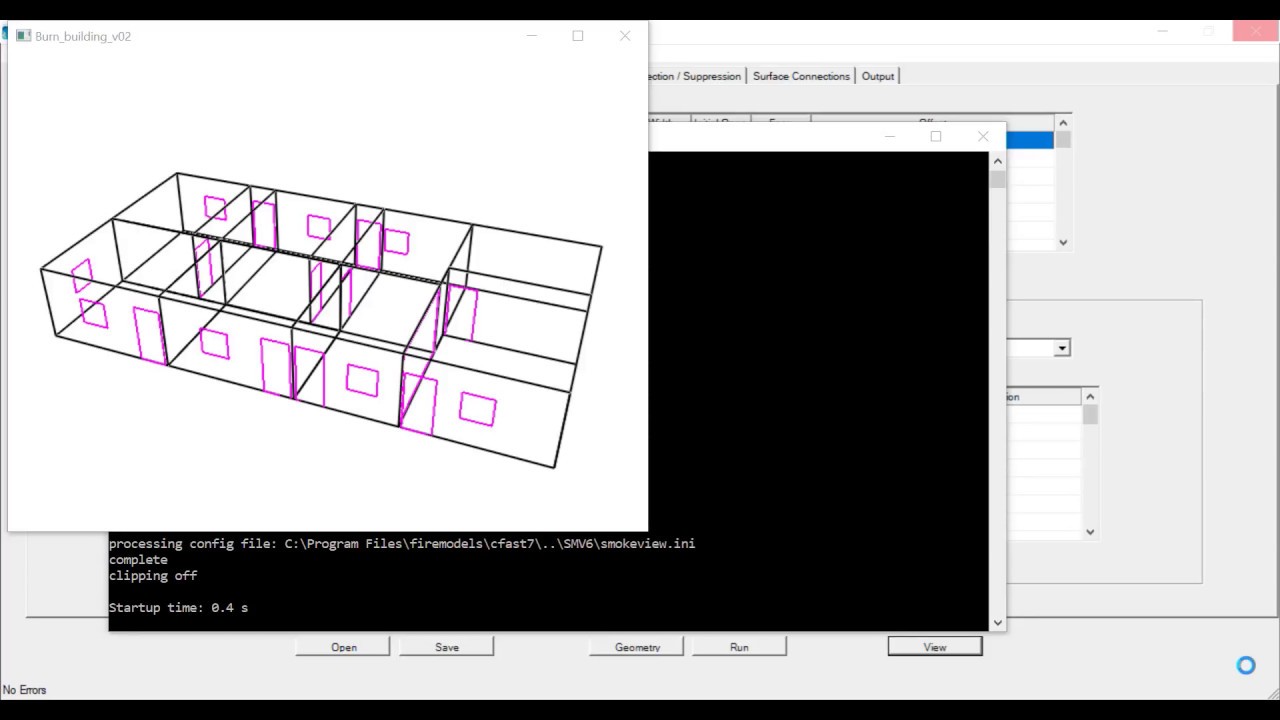
Task: Click 'processing config file' console line
Action: [x=402, y=544]
